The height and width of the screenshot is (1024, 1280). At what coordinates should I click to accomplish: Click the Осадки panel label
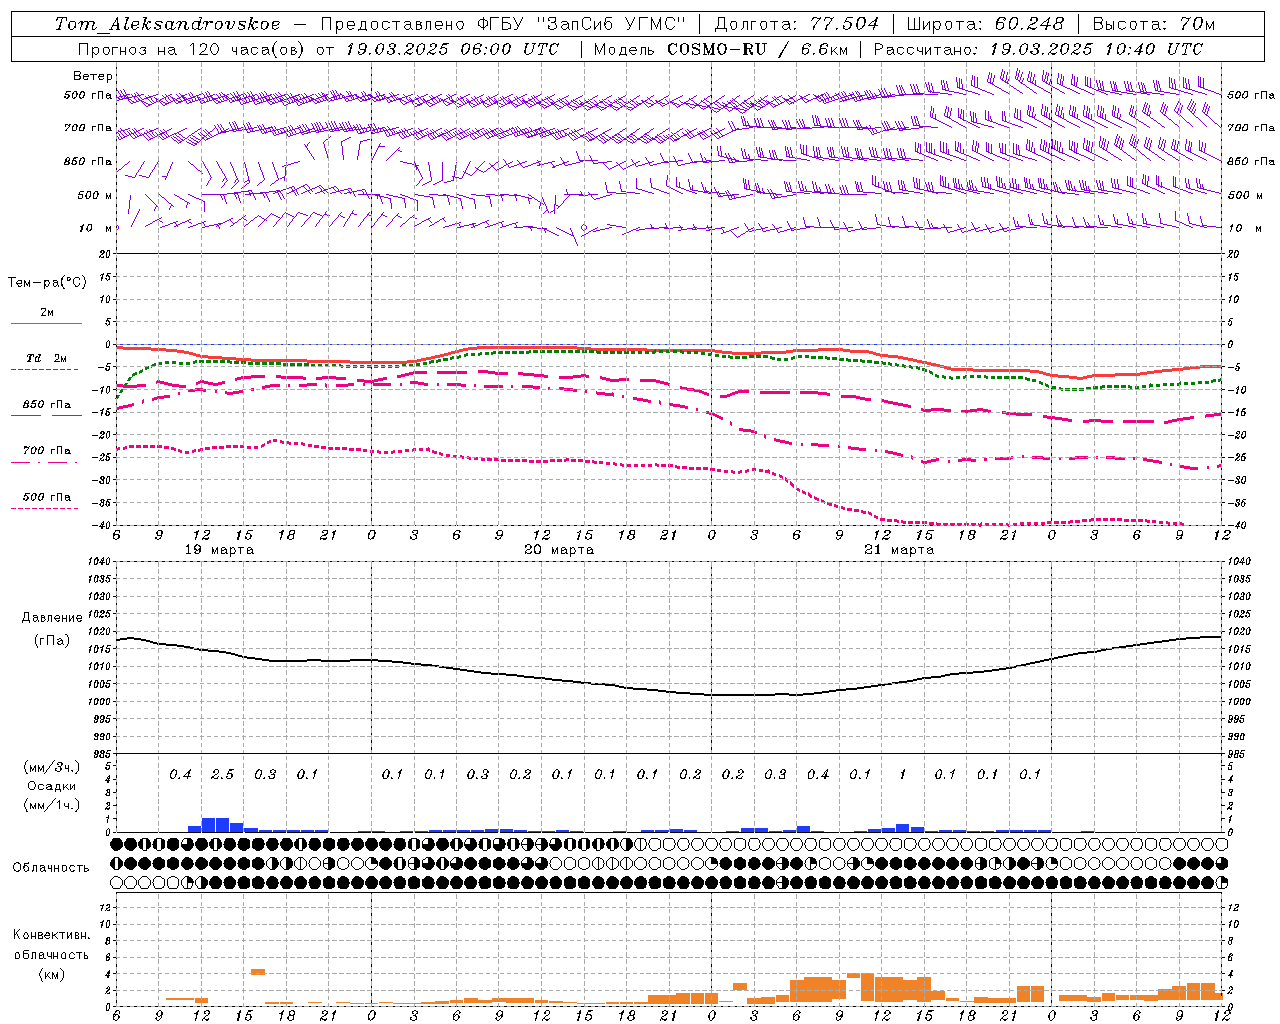[52, 786]
